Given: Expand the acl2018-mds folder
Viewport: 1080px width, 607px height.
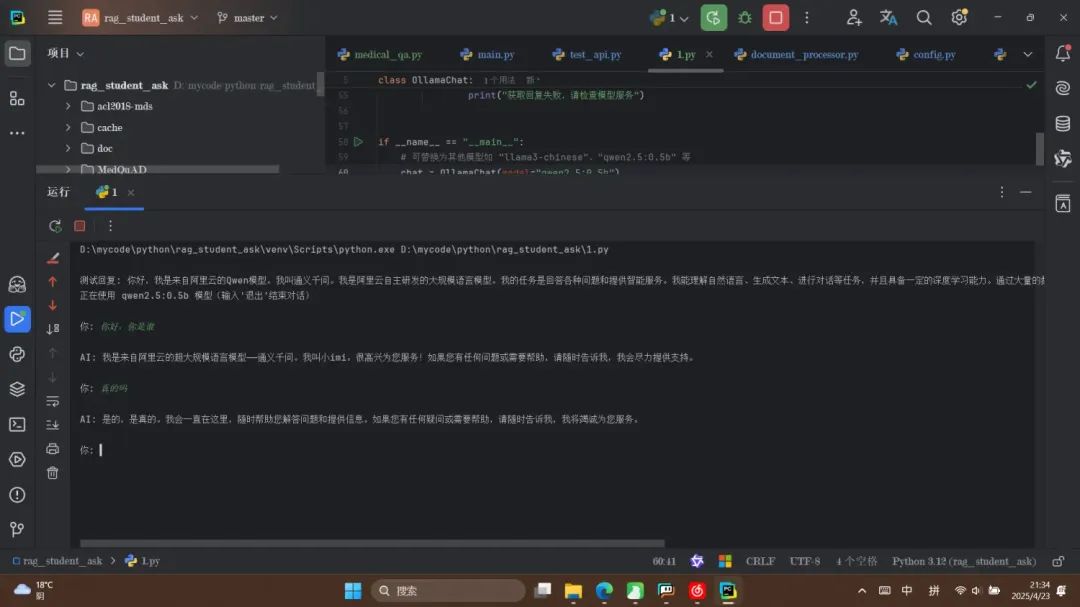Looking at the screenshot, I should 68,106.
